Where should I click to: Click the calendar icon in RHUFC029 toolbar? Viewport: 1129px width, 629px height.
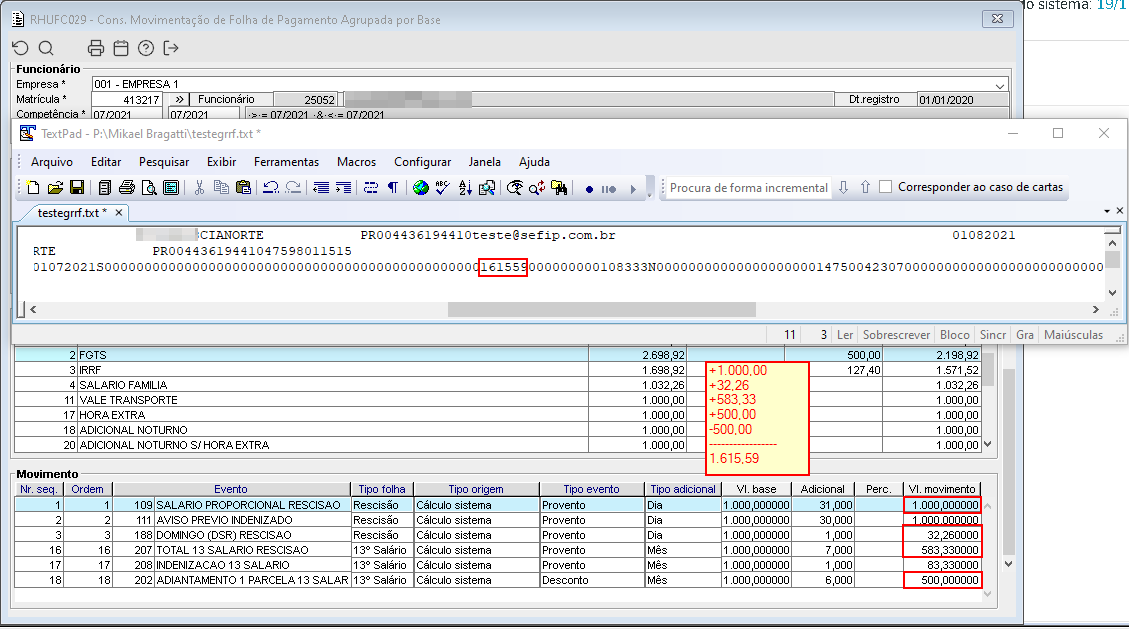(x=120, y=48)
